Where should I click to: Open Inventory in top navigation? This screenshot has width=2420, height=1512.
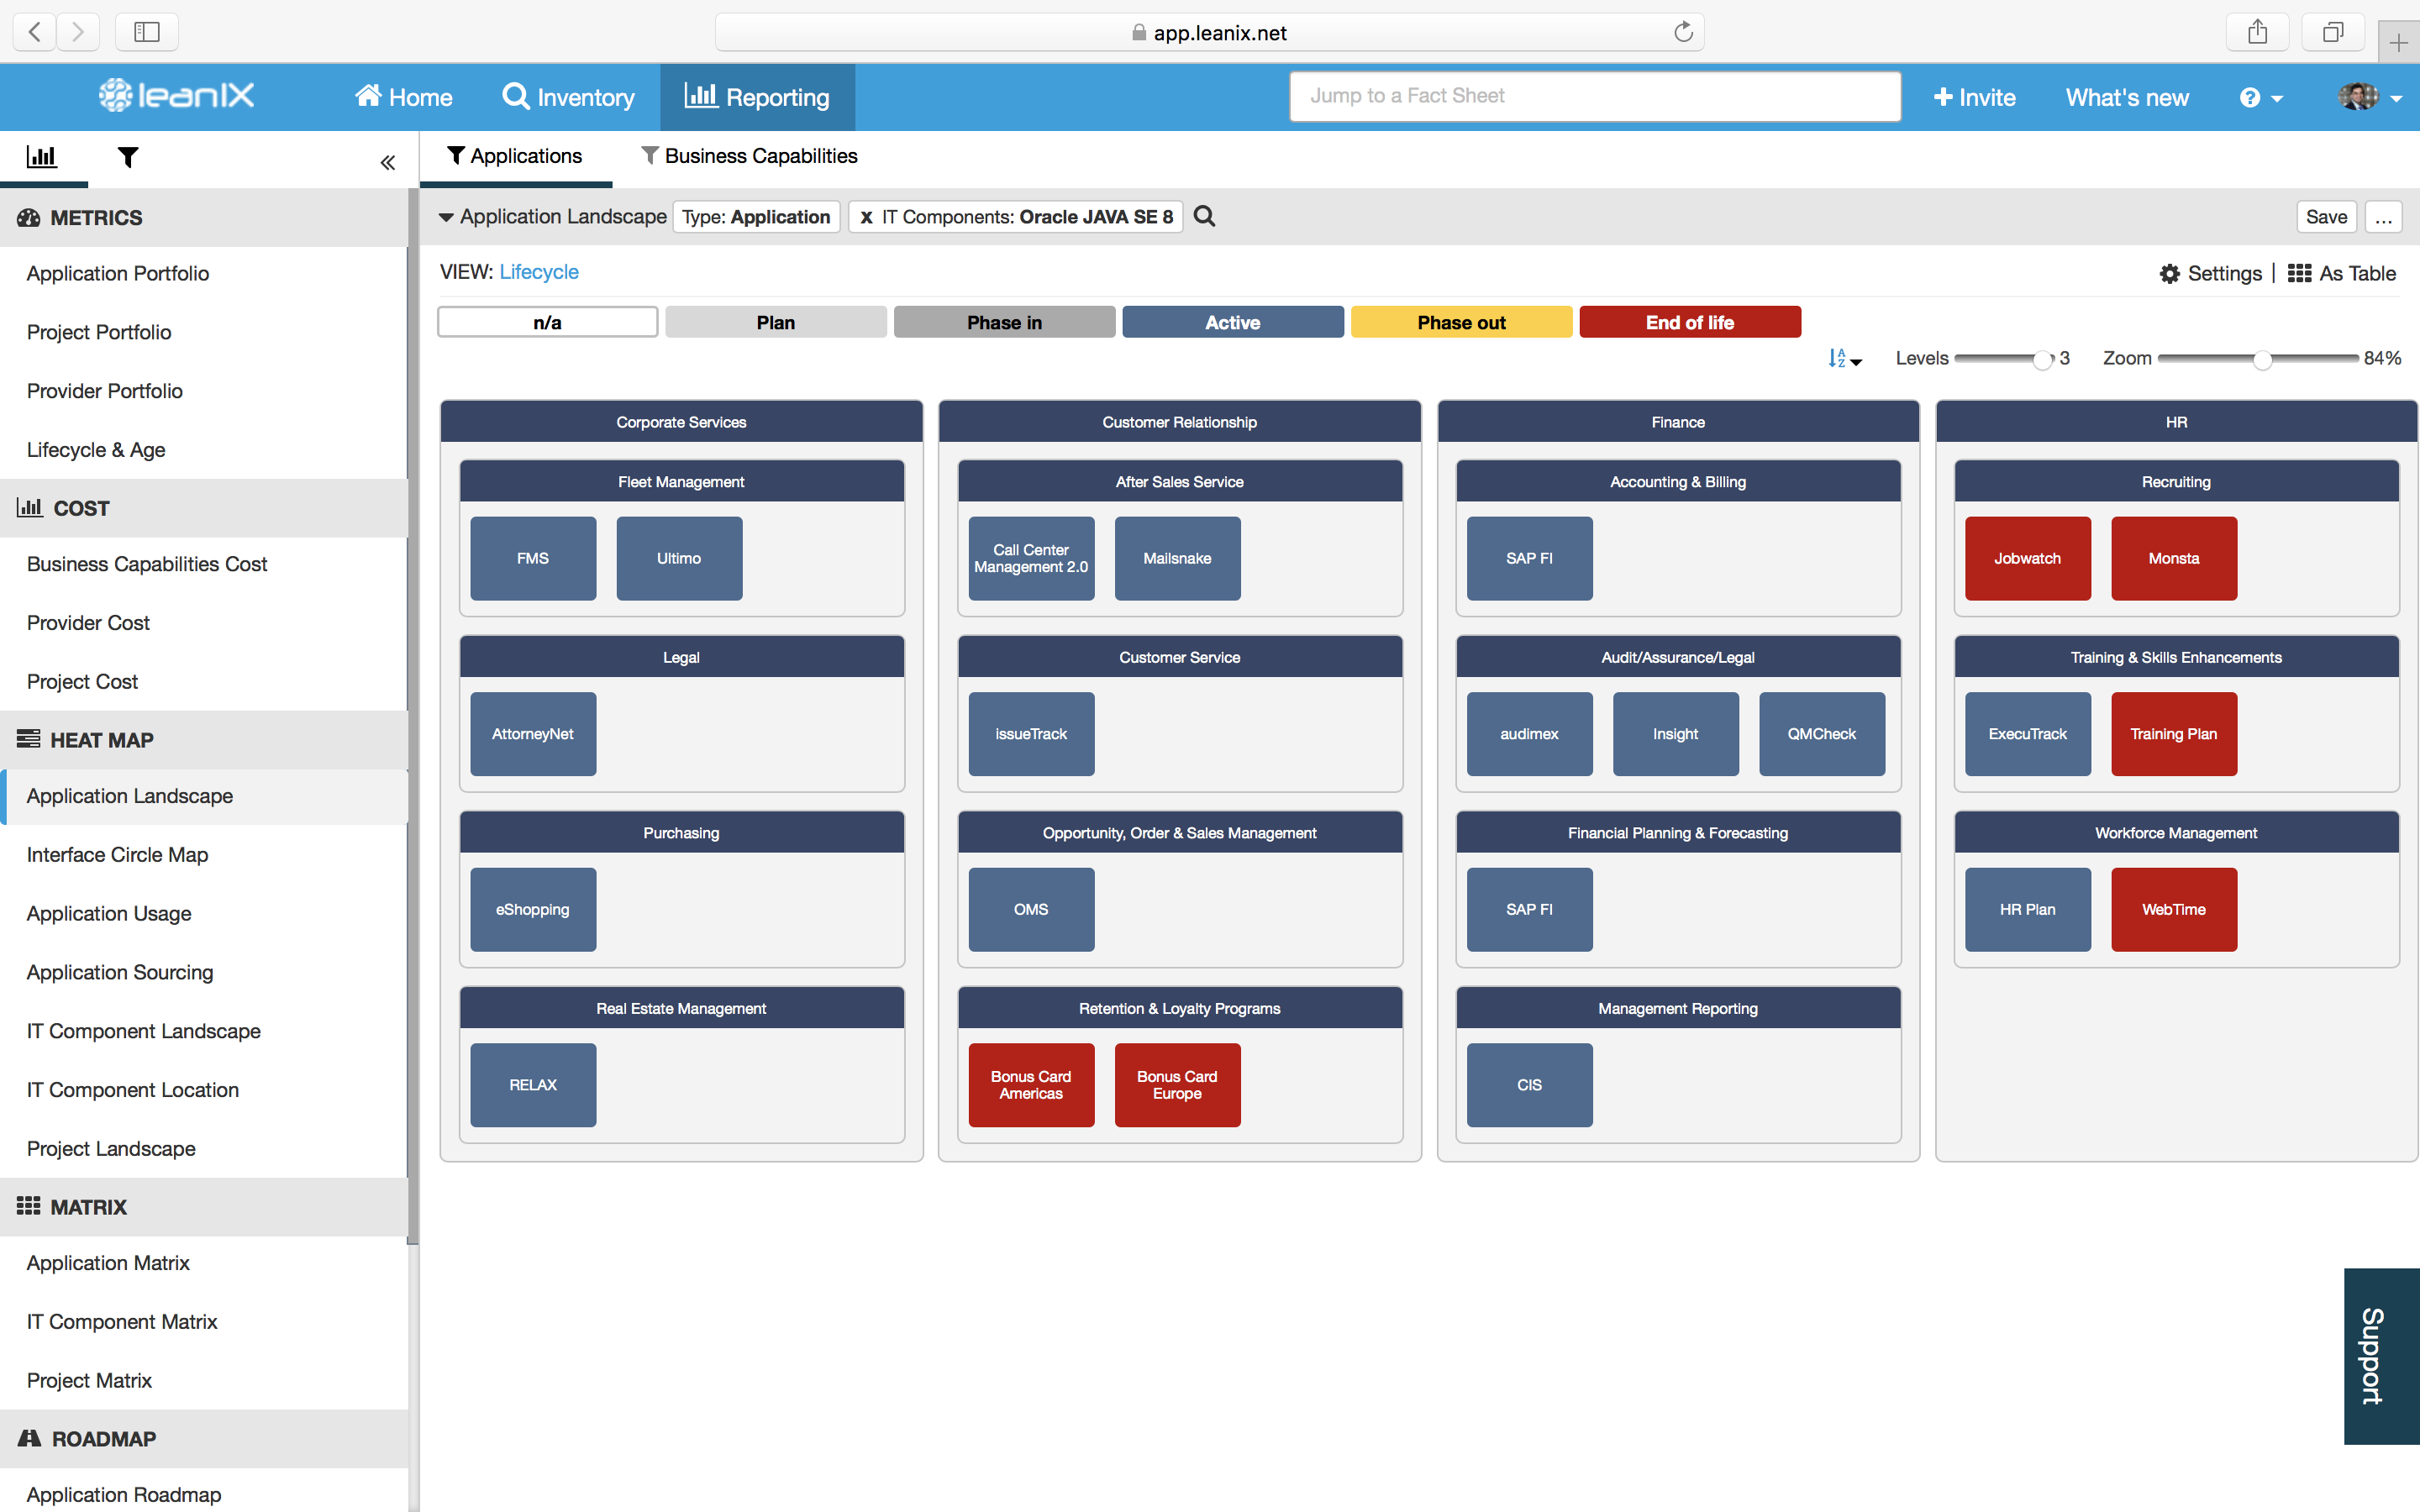(x=568, y=97)
